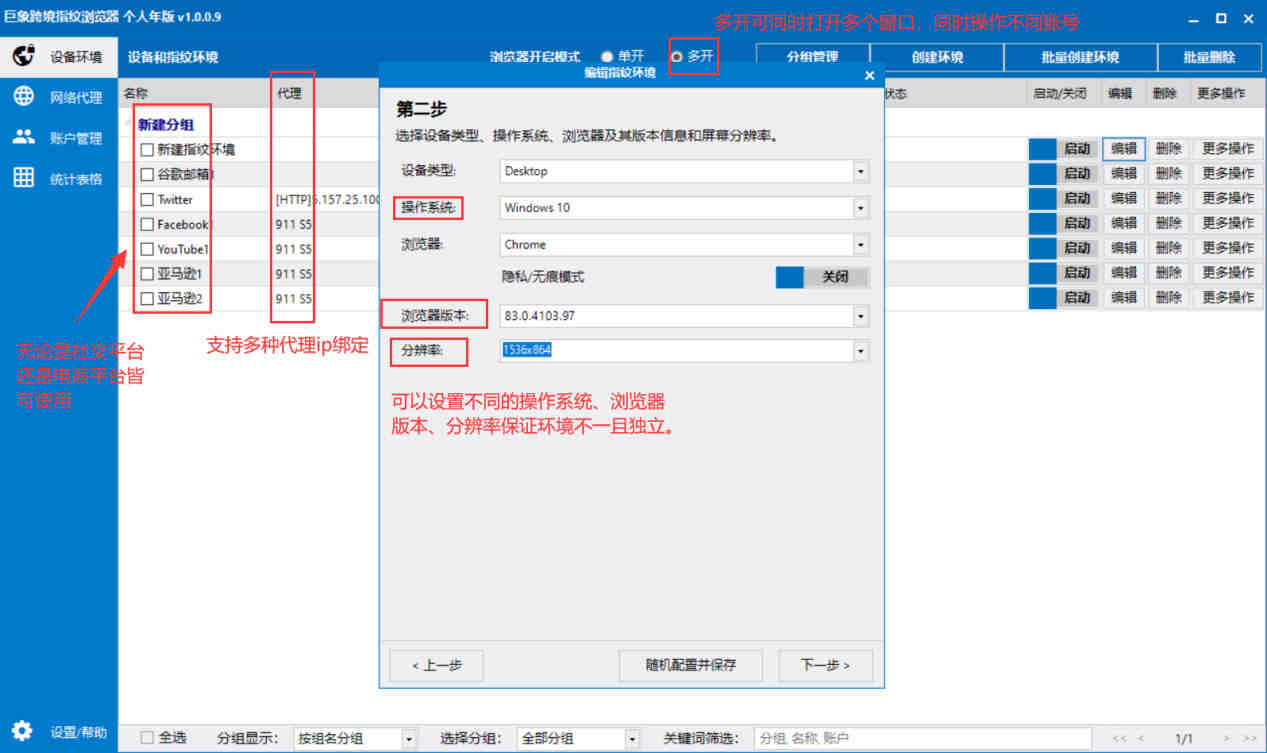Click 更多操作 for Twitter row

pyautogui.click(x=1227, y=198)
